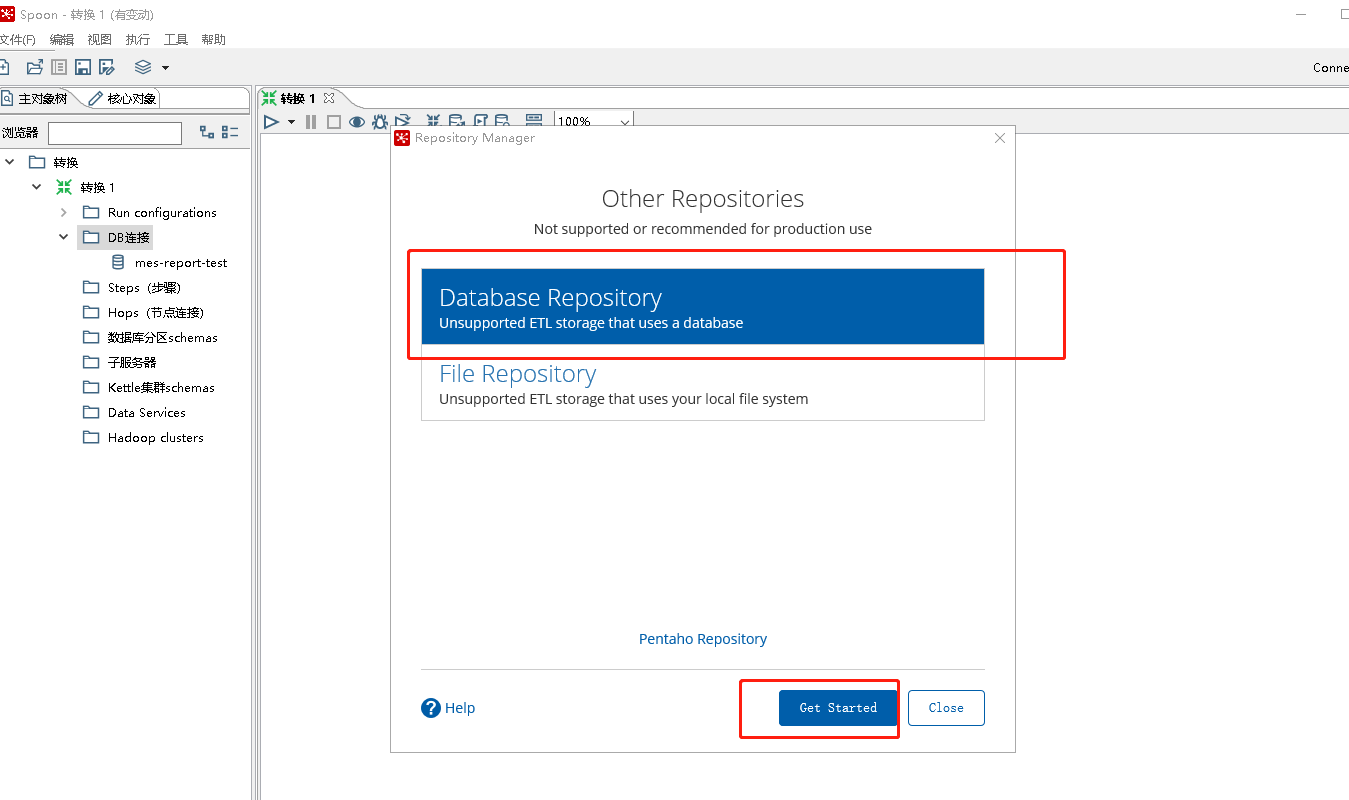Image resolution: width=1349 pixels, height=800 pixels.
Task: Select the Data Services folder
Action: click(x=147, y=412)
